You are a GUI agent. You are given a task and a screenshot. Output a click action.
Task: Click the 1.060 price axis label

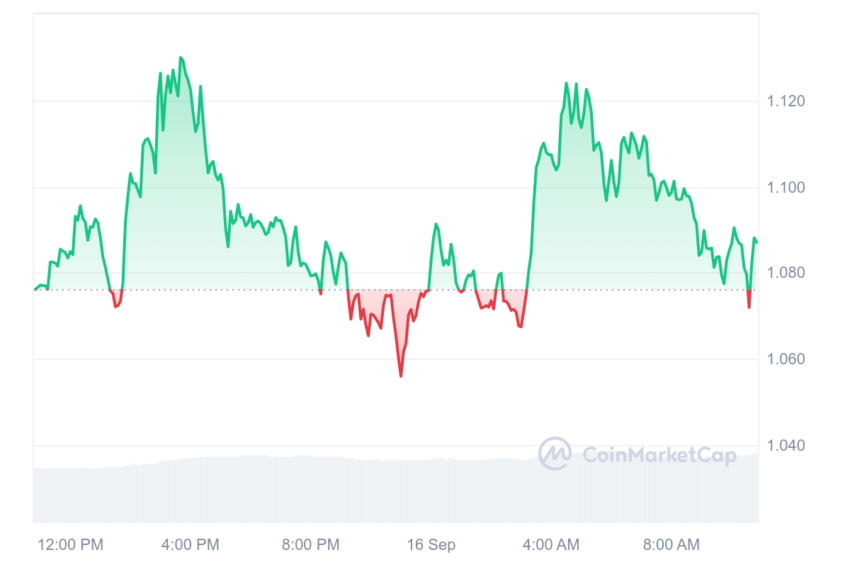pos(785,359)
